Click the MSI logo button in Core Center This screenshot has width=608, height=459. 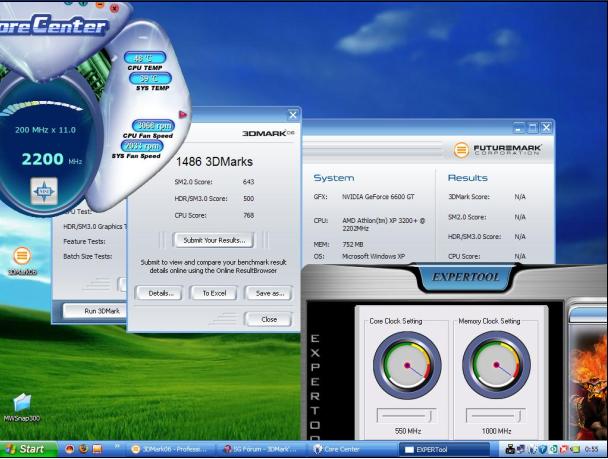pyautogui.click(x=44, y=189)
